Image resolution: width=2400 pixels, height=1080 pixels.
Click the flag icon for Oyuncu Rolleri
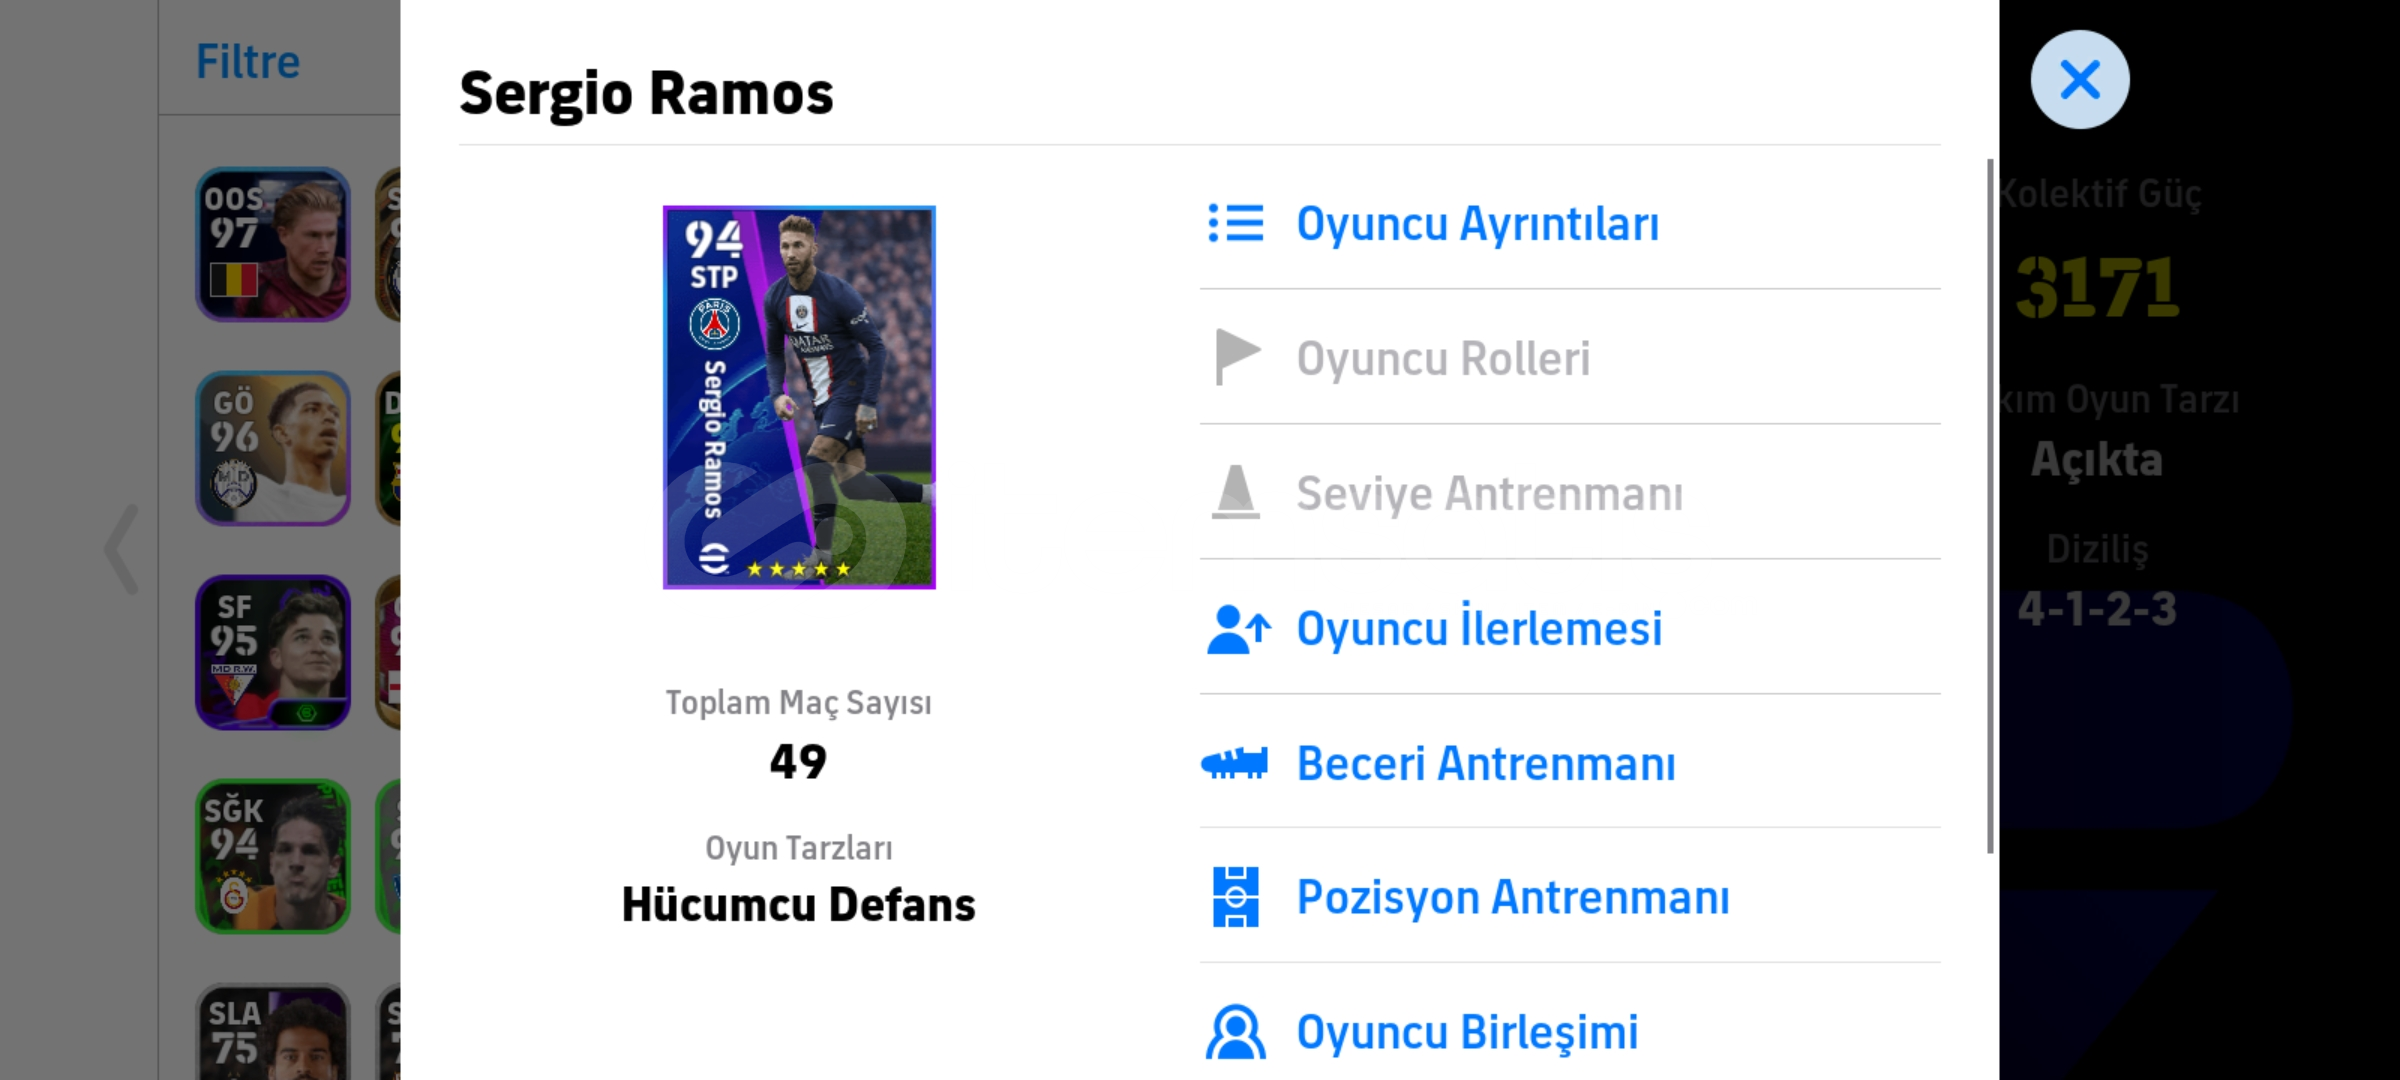(x=1236, y=357)
